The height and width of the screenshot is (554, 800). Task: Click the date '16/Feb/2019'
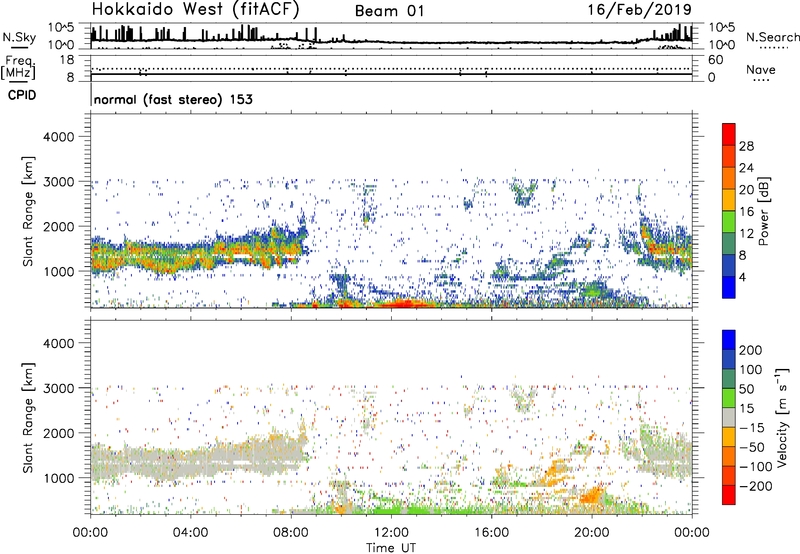pos(639,10)
